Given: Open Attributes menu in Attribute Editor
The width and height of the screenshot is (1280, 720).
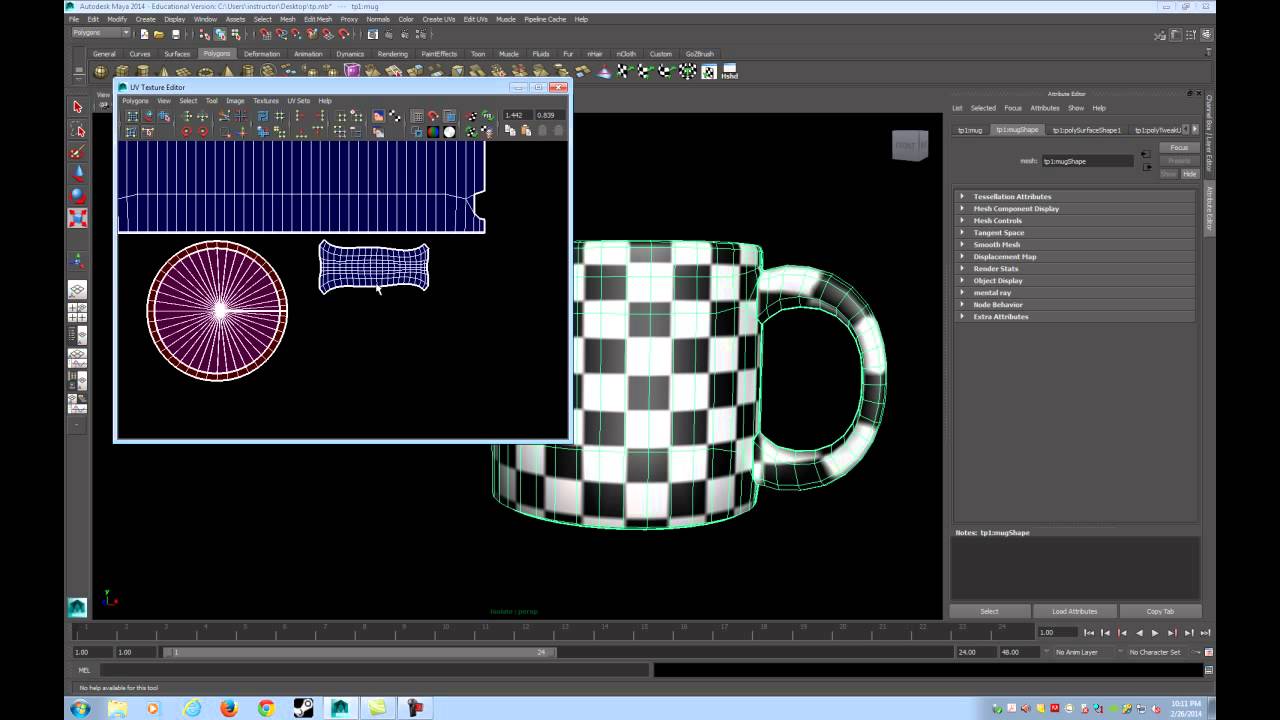Looking at the screenshot, I should [1045, 108].
